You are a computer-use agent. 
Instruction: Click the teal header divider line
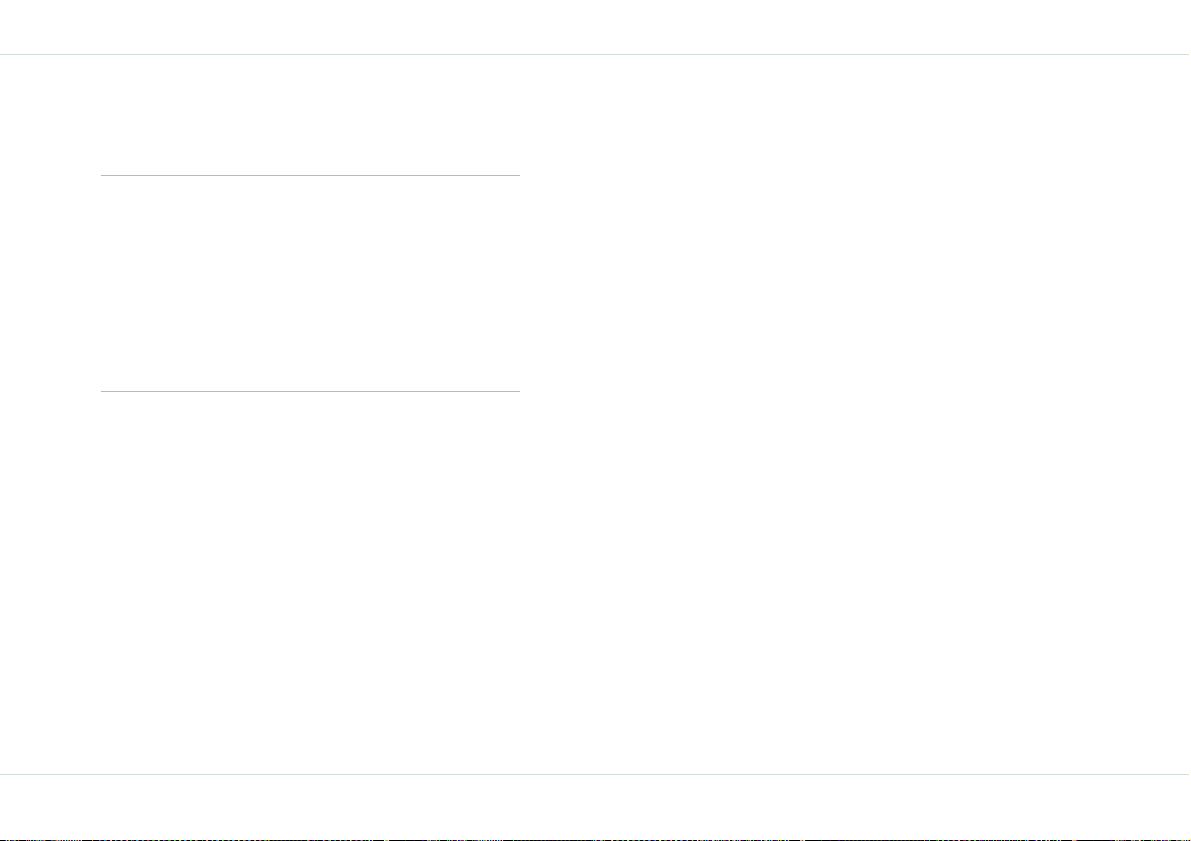pos(596,55)
